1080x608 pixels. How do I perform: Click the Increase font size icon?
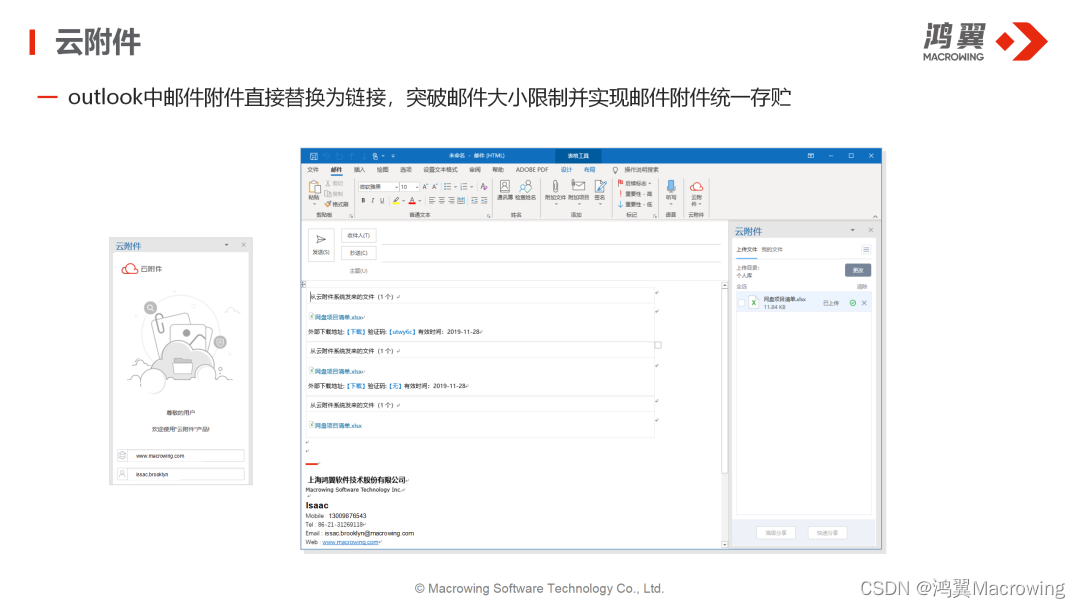[x=425, y=187]
